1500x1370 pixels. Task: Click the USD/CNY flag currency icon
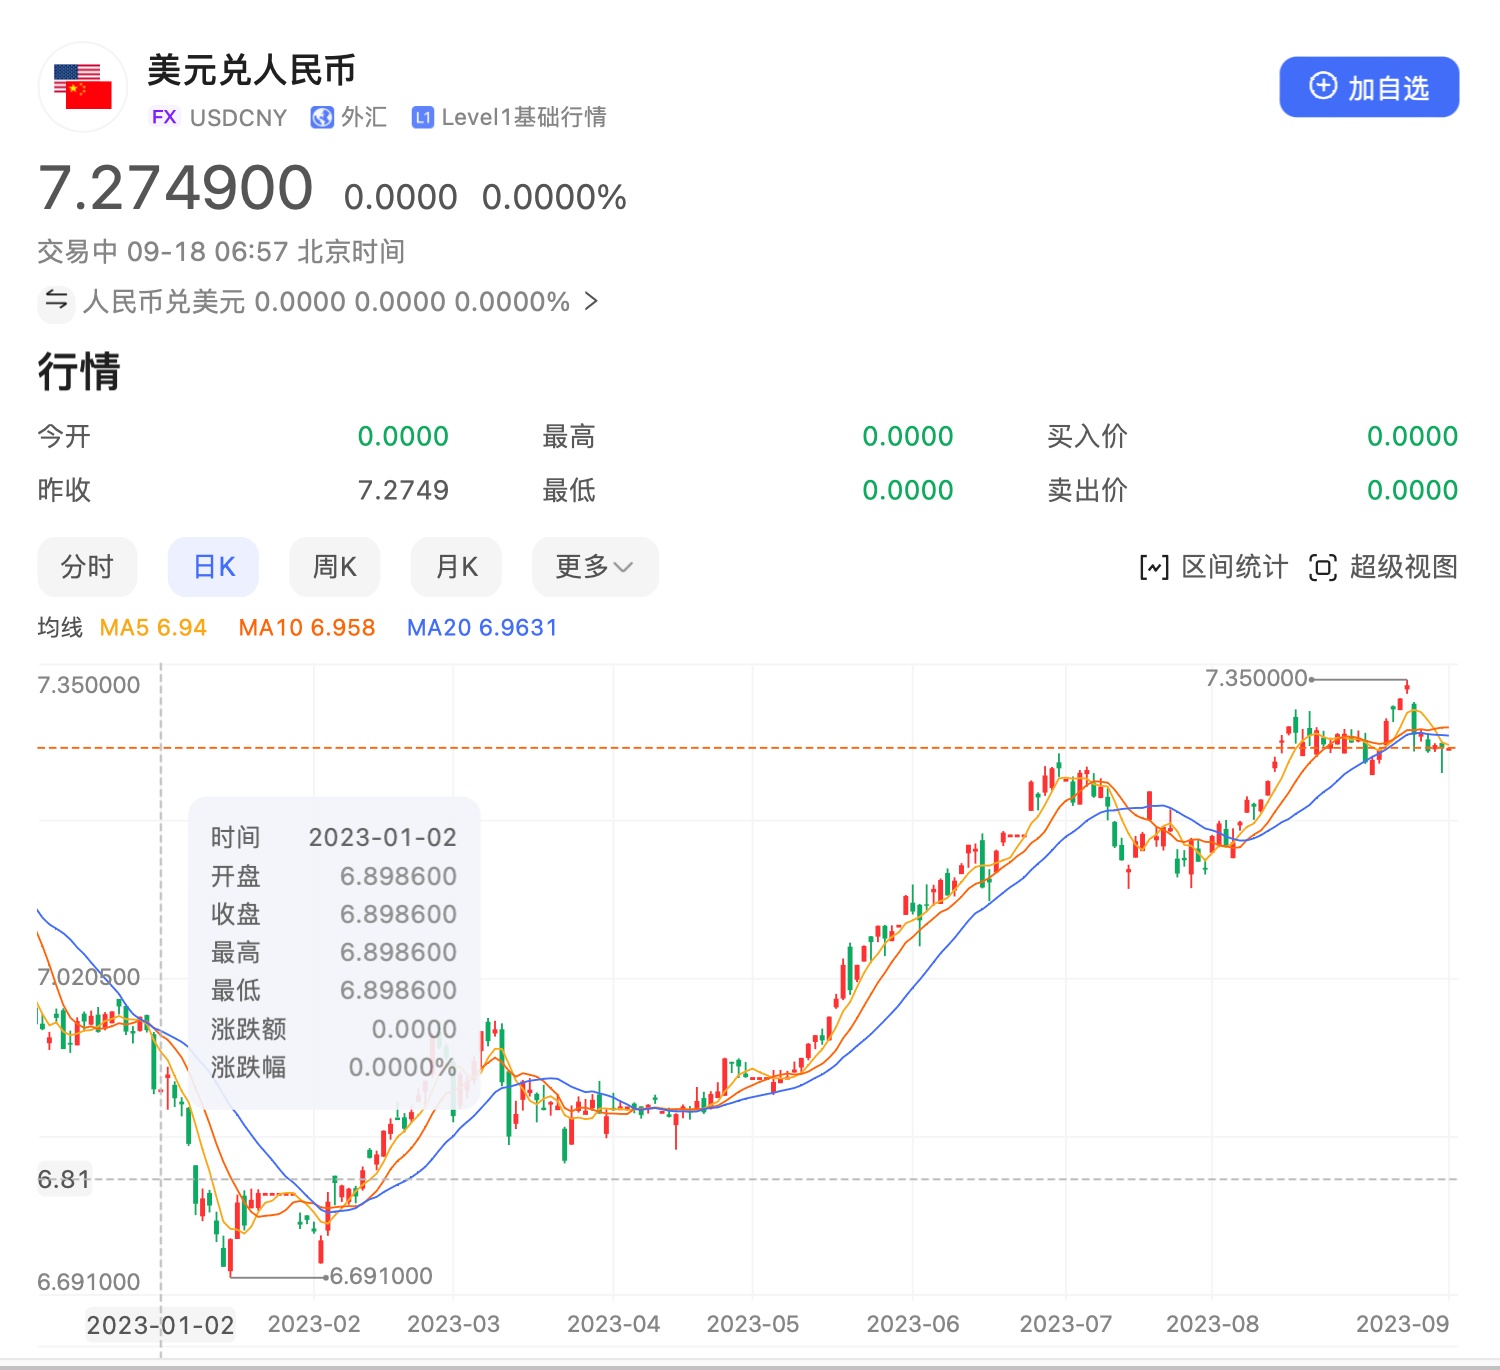(x=82, y=87)
